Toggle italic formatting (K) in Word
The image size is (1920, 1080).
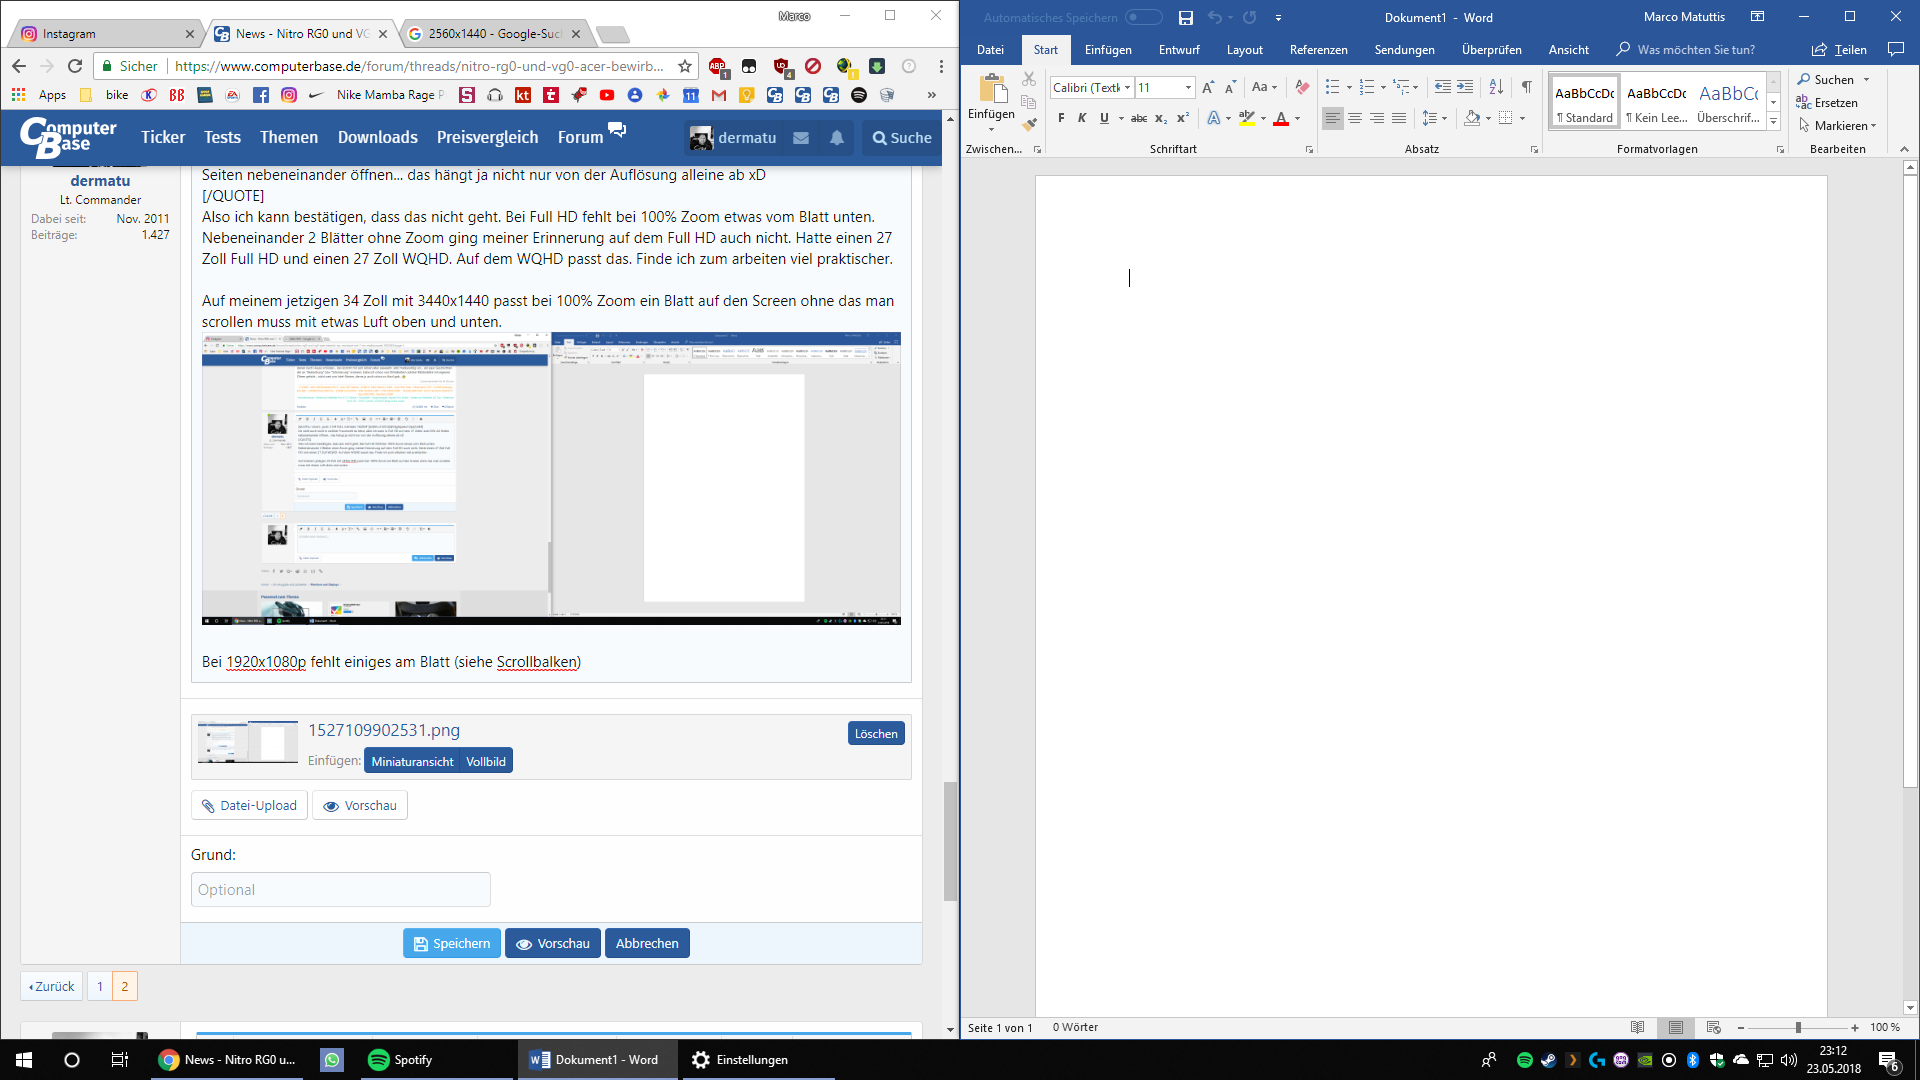pyautogui.click(x=1082, y=118)
